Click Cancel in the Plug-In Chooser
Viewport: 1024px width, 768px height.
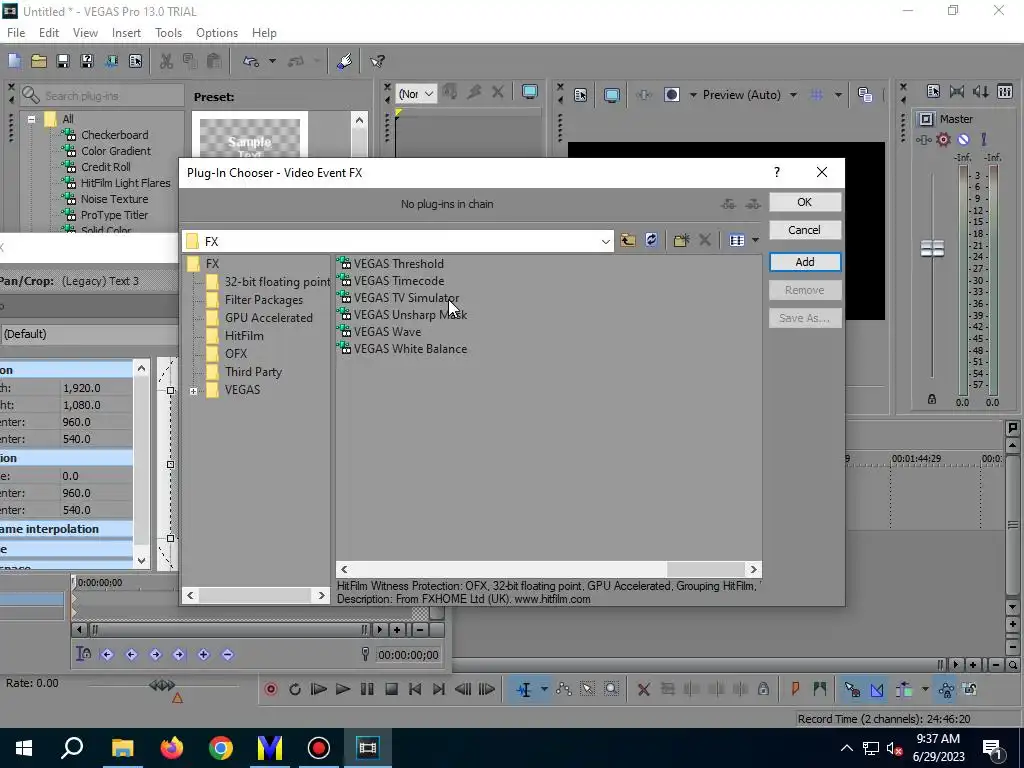click(805, 230)
